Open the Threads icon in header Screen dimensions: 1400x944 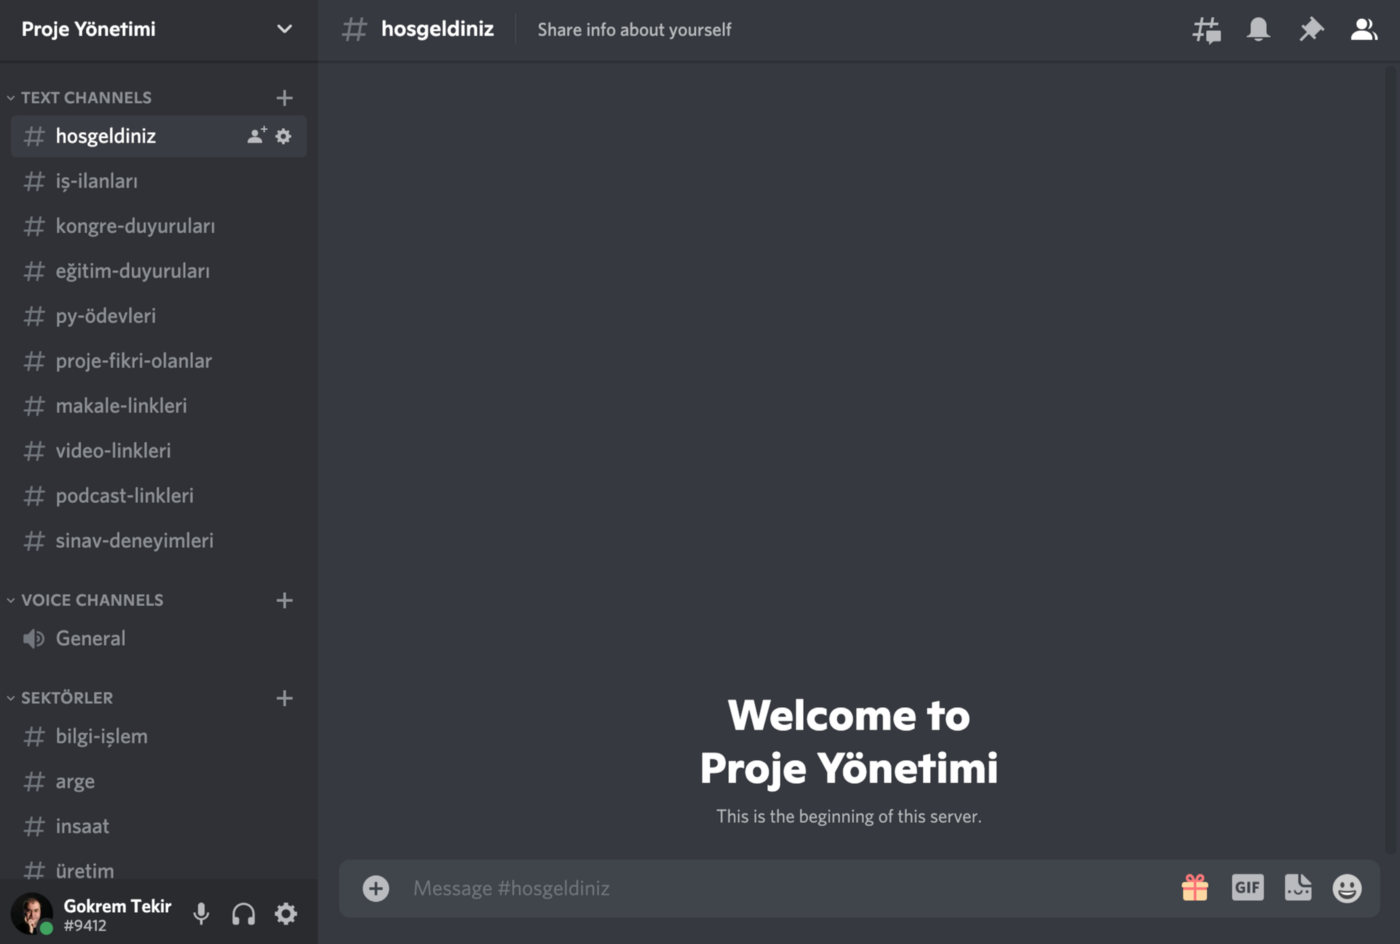(x=1206, y=30)
